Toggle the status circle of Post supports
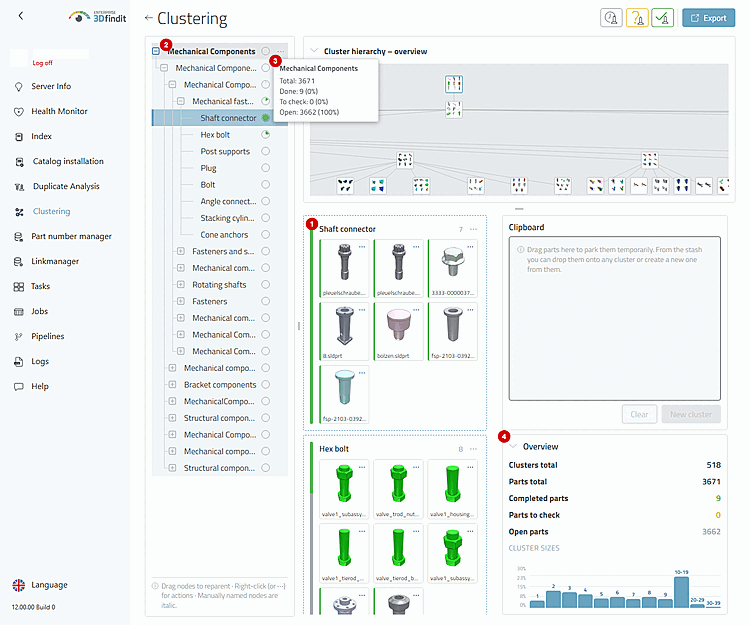750x625 pixels. click(265, 151)
